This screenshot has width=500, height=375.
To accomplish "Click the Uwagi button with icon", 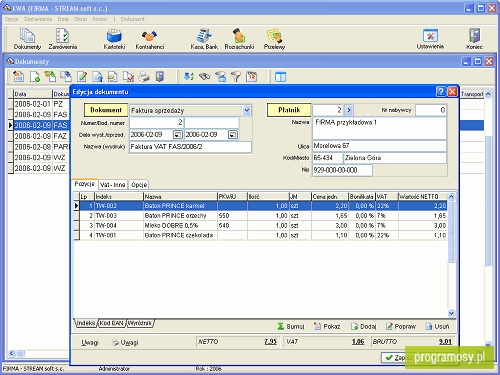I will coord(125,342).
